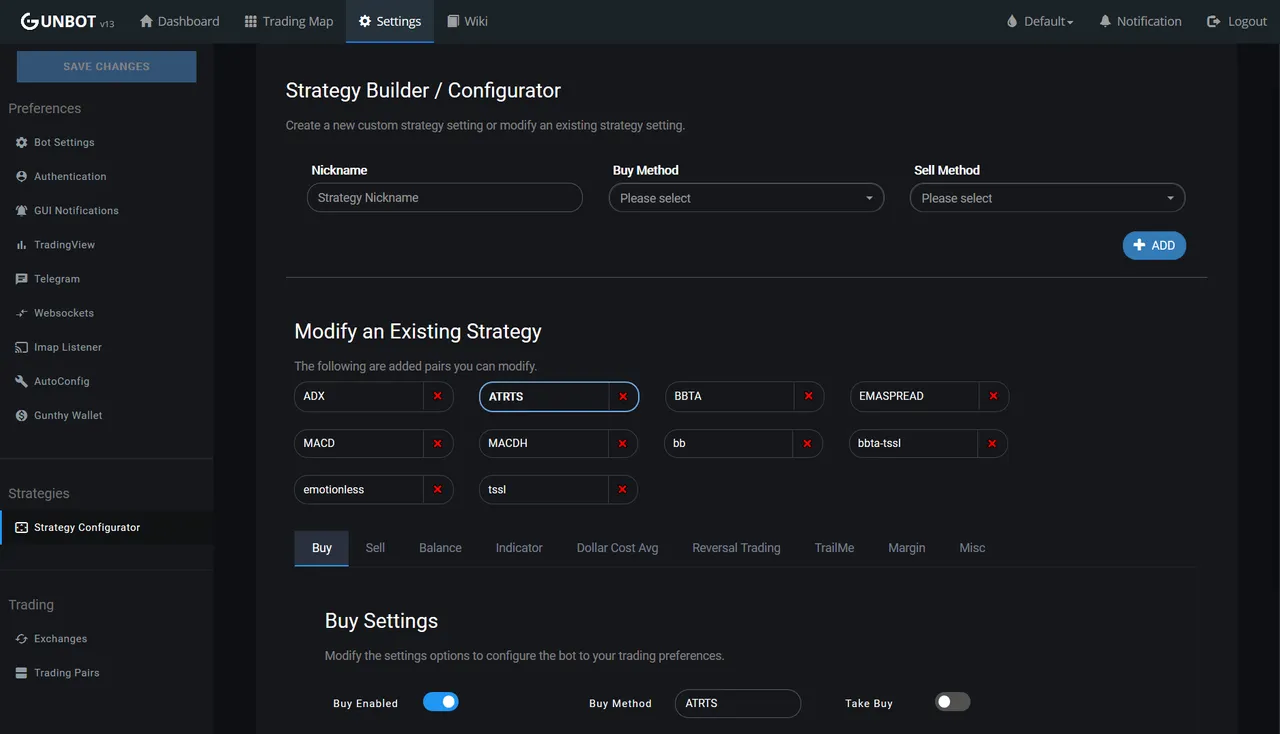1280x734 pixels.
Task: Select the BBTA strategy
Action: 730,396
